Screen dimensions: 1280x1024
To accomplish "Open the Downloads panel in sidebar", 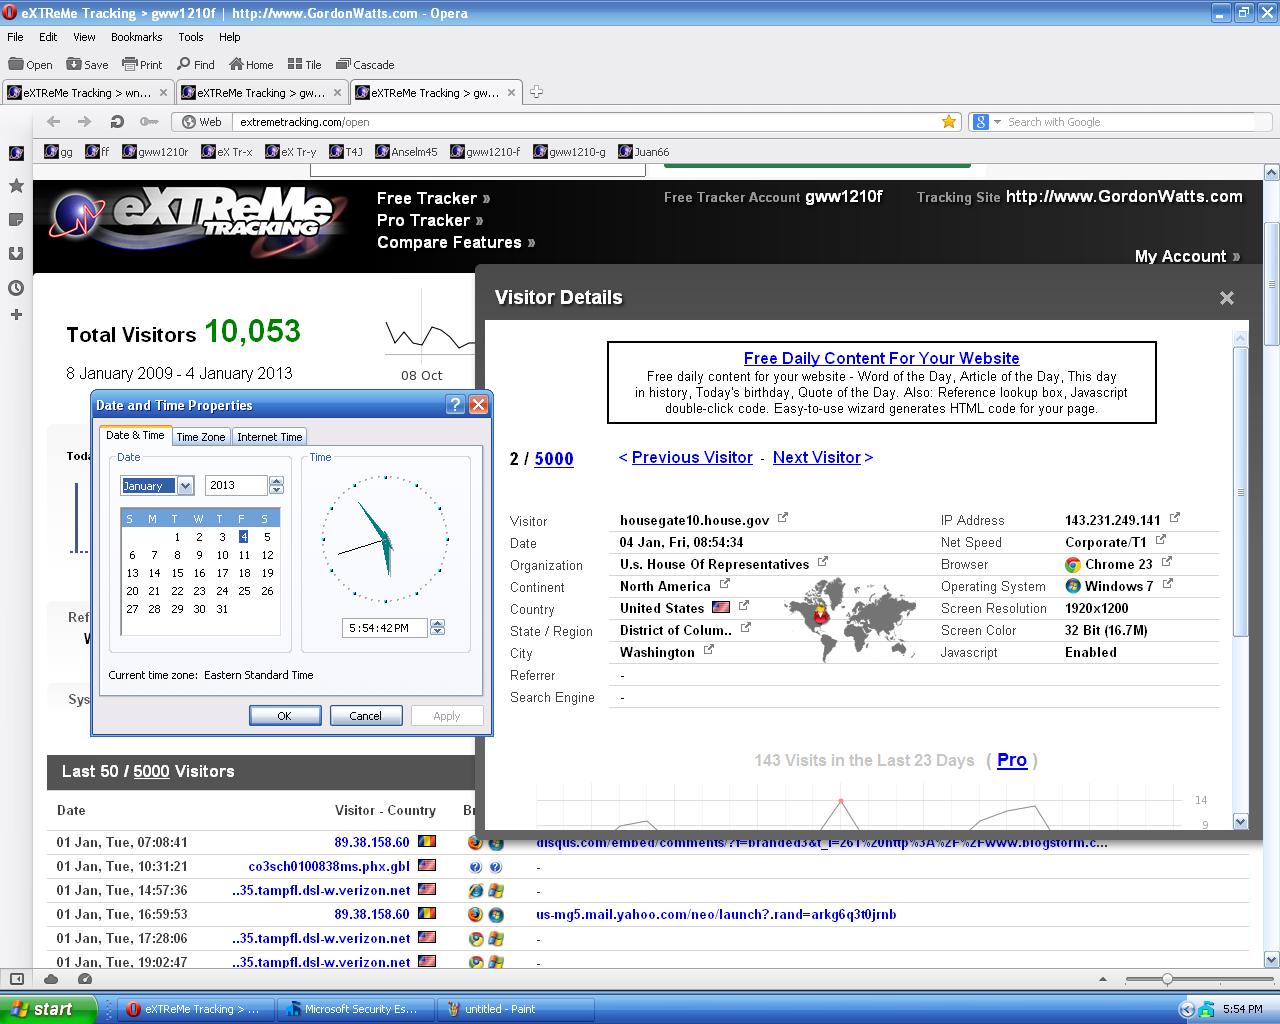I will [16, 253].
